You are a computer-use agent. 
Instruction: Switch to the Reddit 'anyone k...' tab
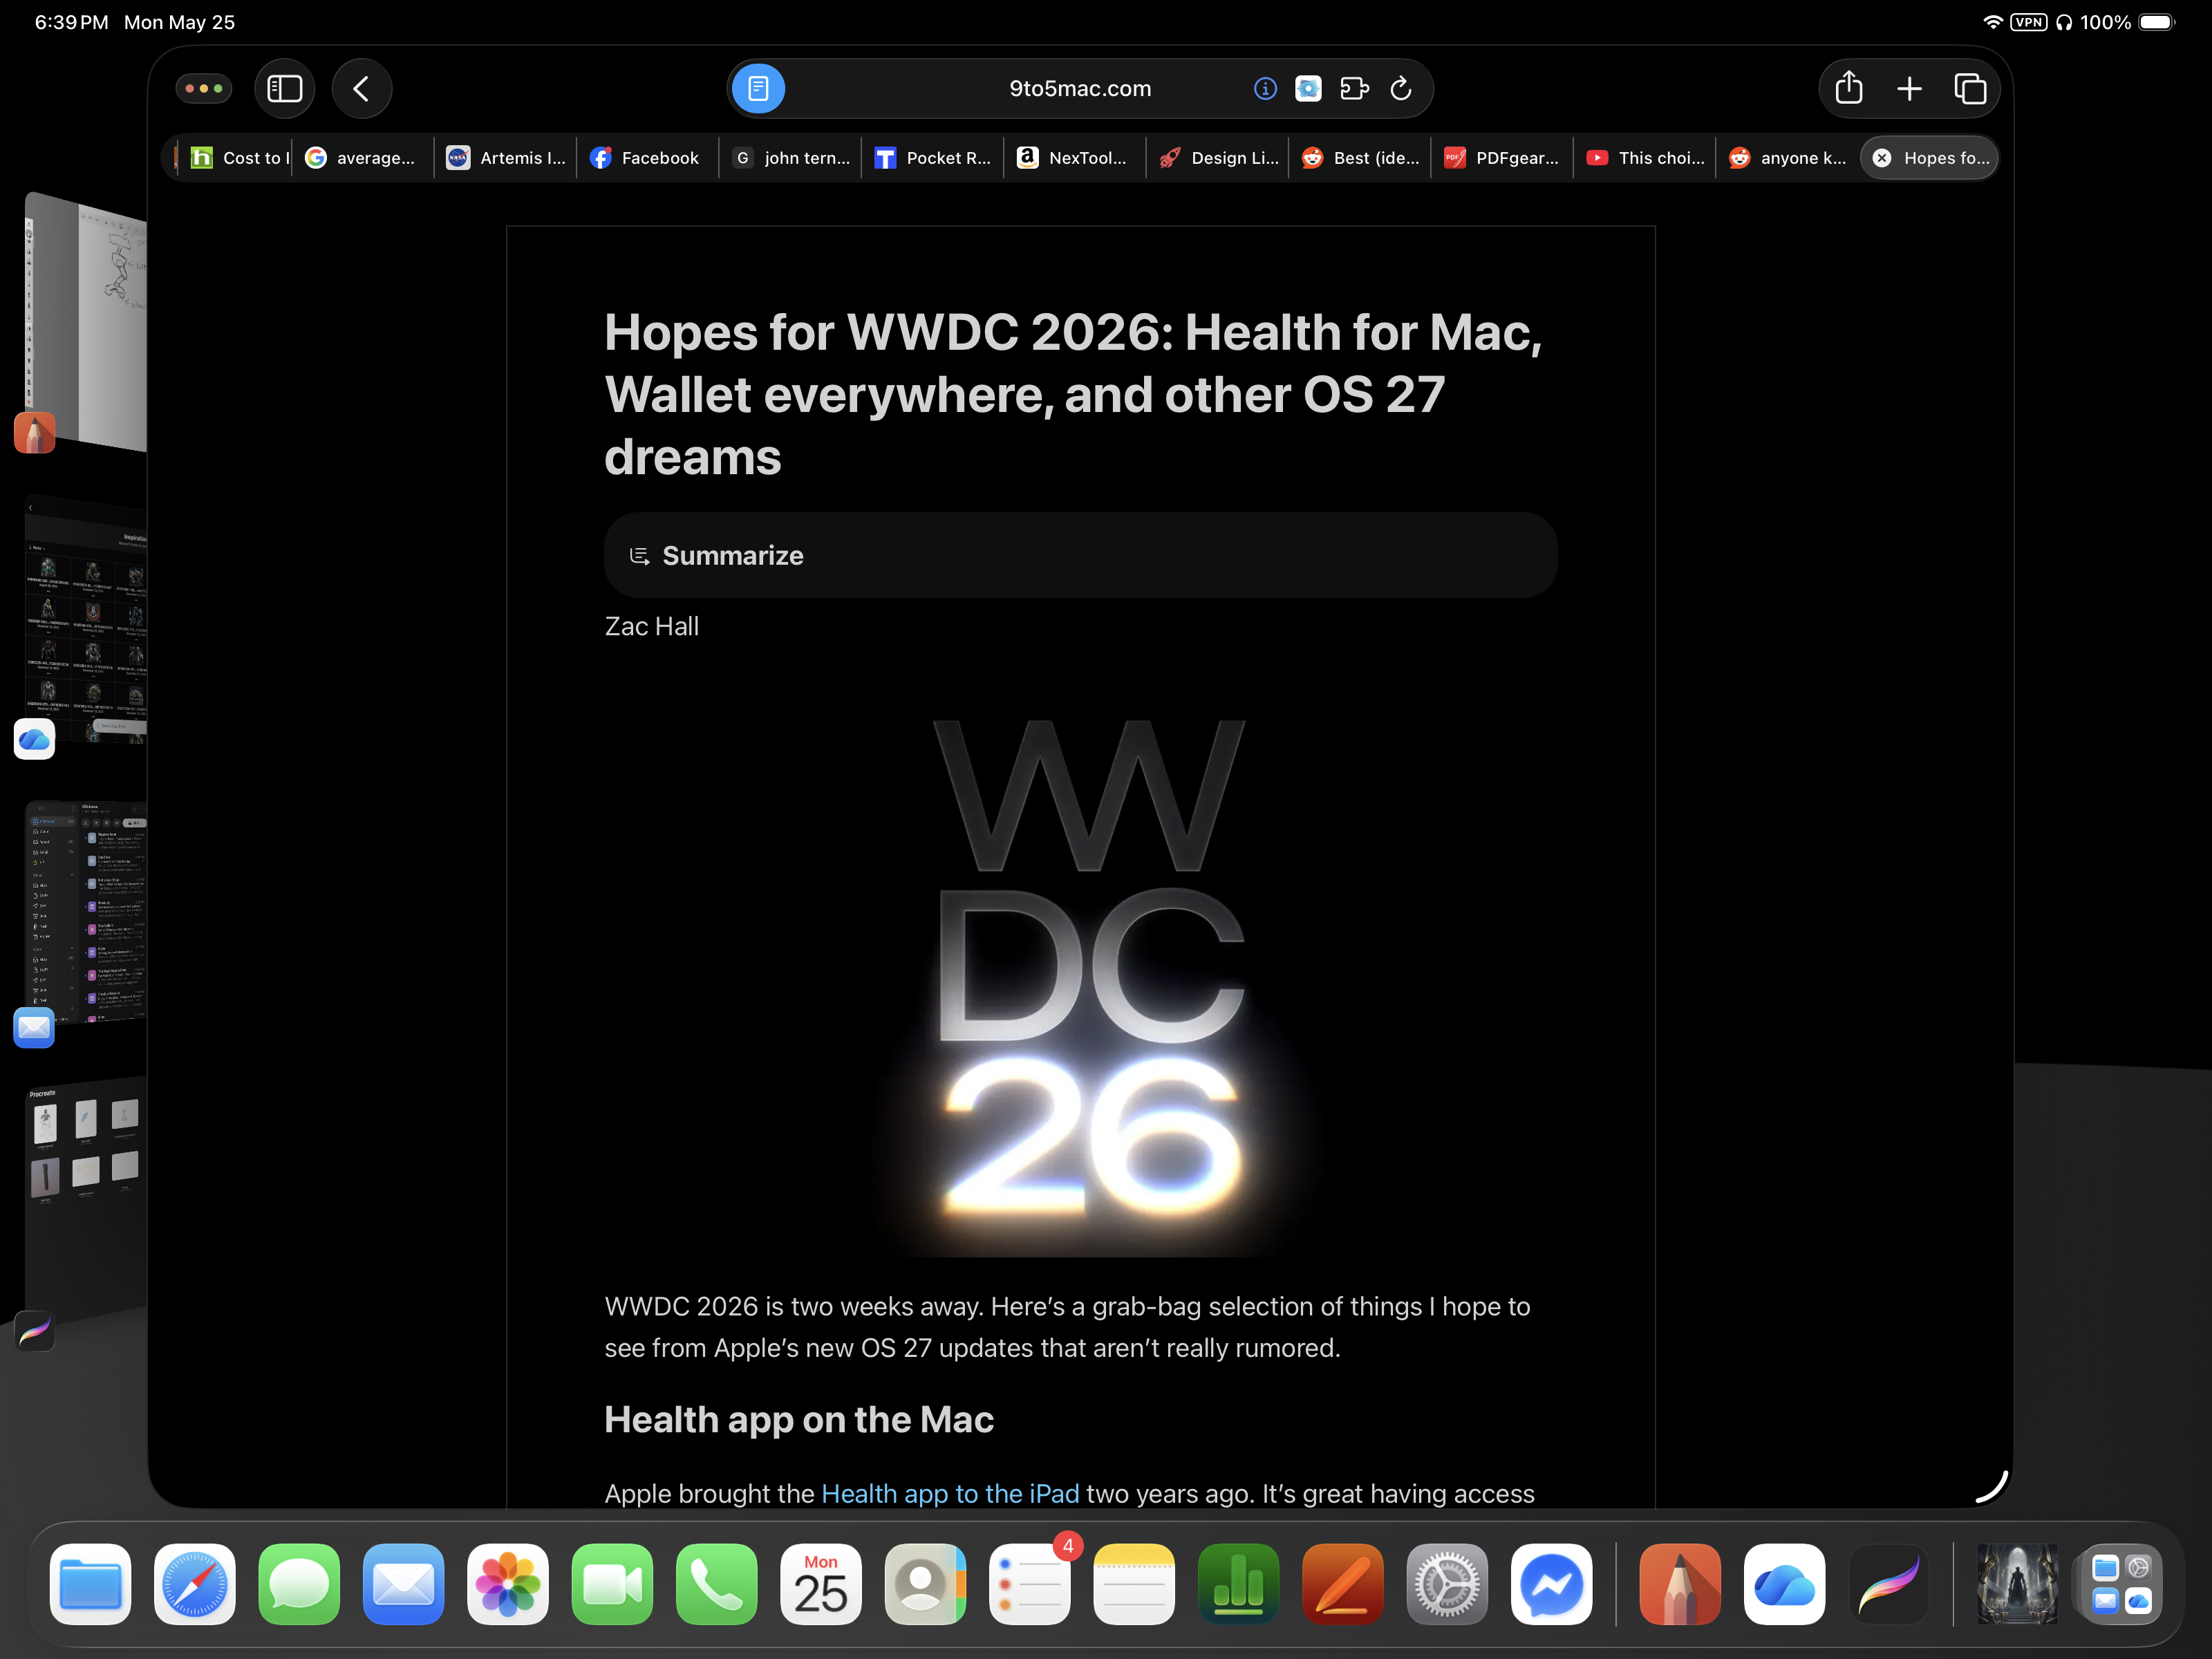[x=1788, y=158]
